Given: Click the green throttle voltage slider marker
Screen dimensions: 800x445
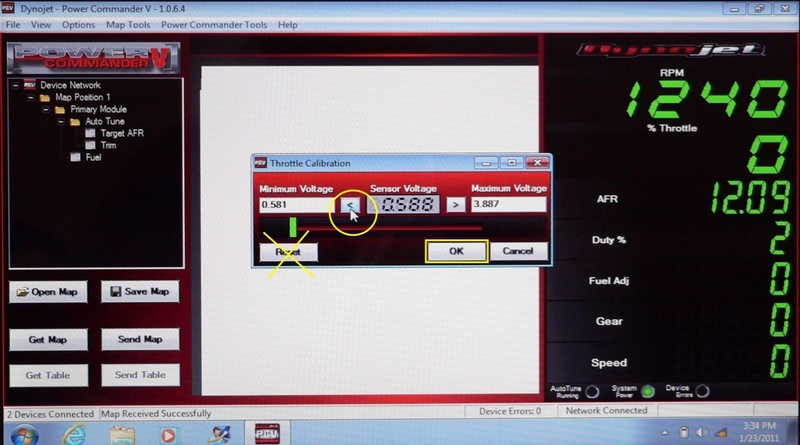Looking at the screenshot, I should 293,227.
